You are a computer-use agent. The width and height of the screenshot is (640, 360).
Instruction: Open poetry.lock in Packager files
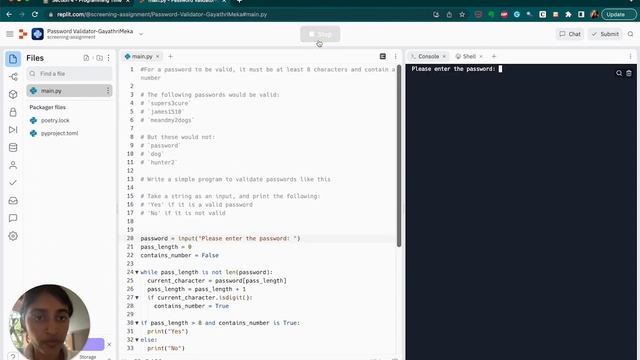[x=55, y=120]
